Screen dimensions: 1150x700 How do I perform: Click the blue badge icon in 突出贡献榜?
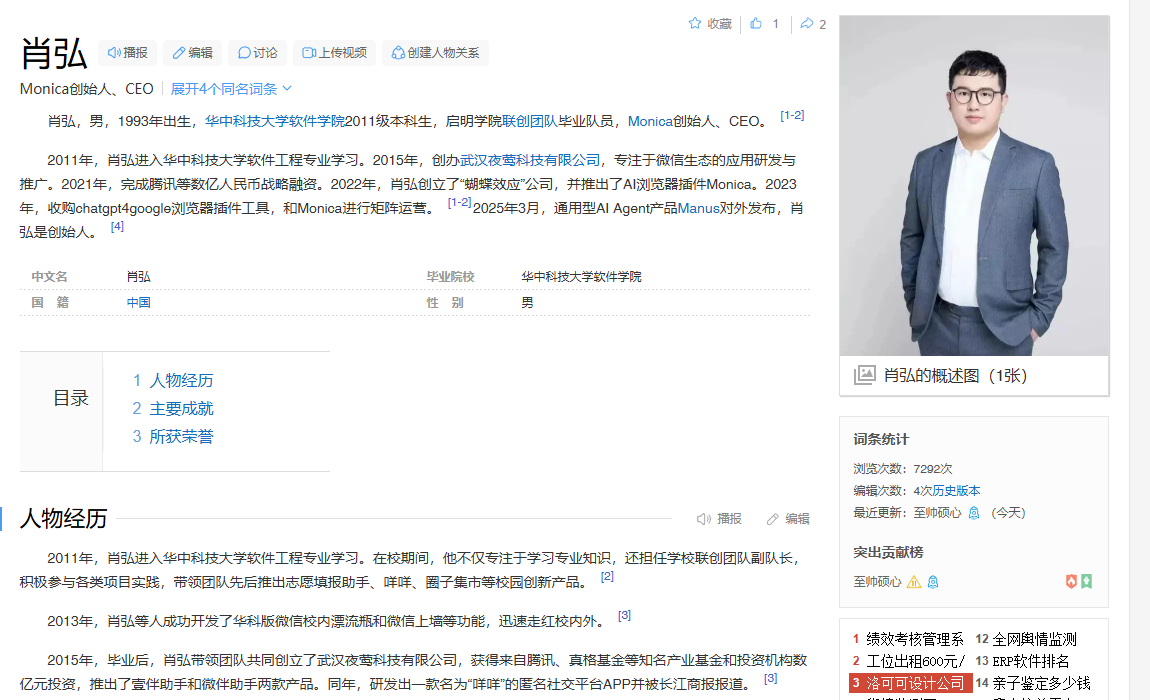[933, 582]
